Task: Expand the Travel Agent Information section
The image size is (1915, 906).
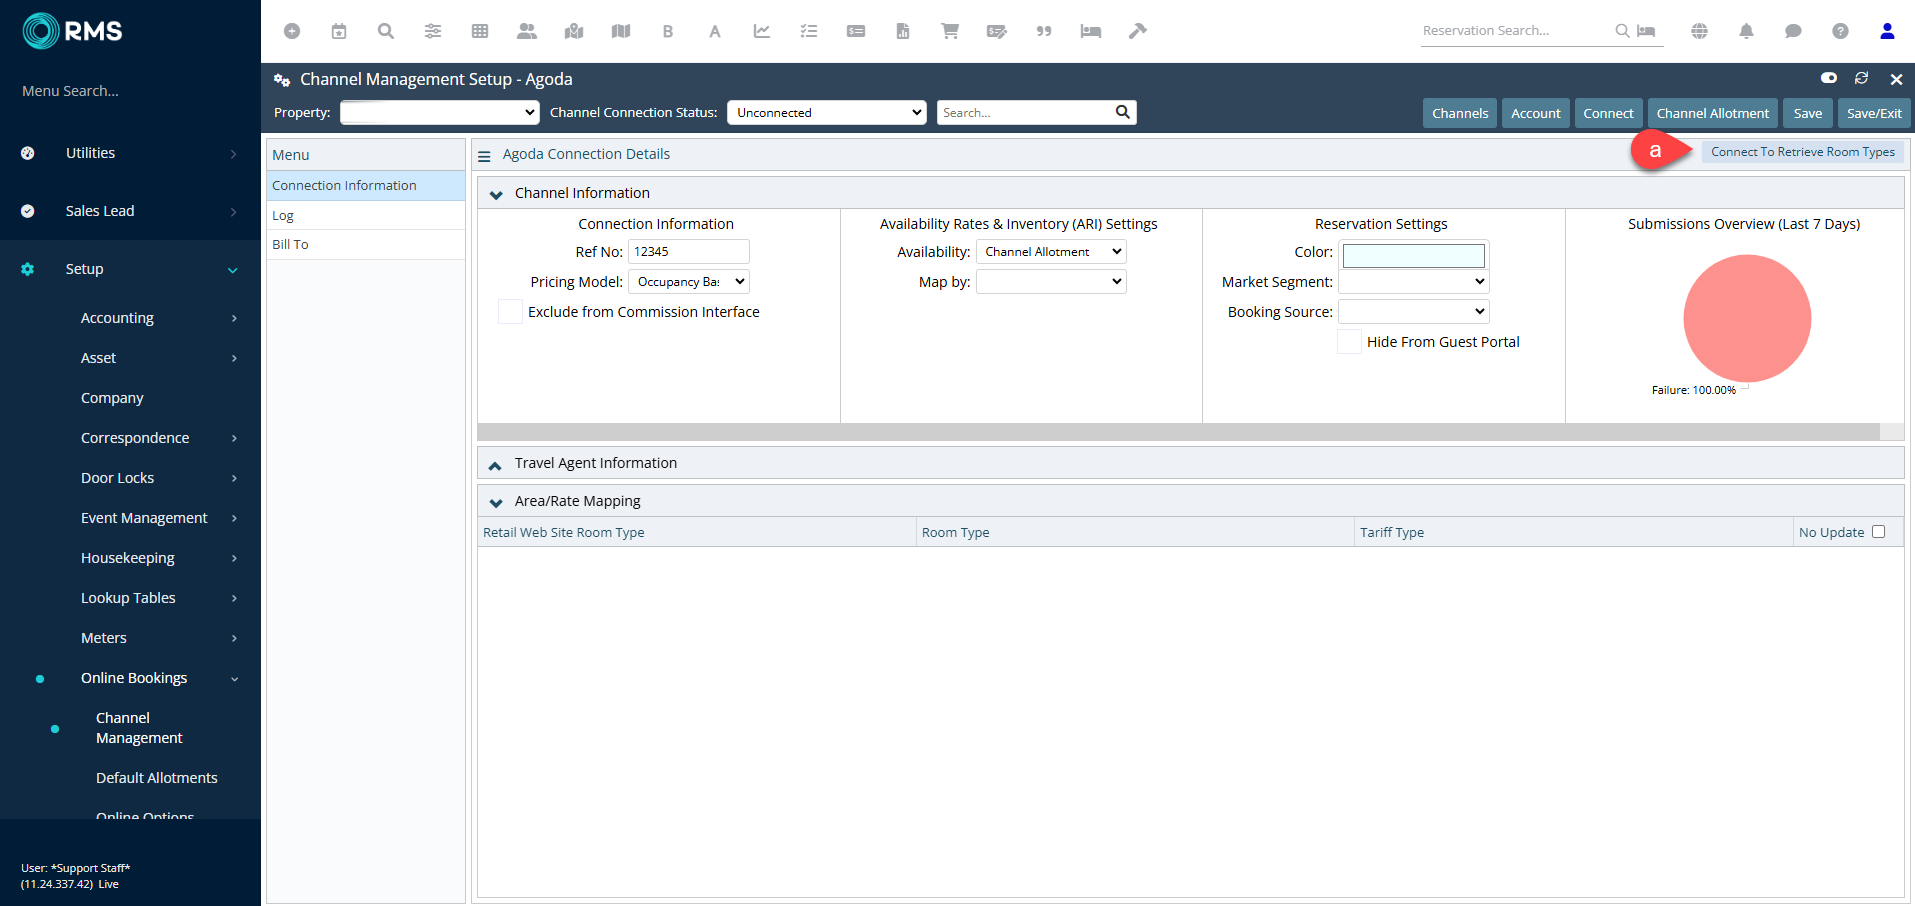Action: tap(496, 464)
